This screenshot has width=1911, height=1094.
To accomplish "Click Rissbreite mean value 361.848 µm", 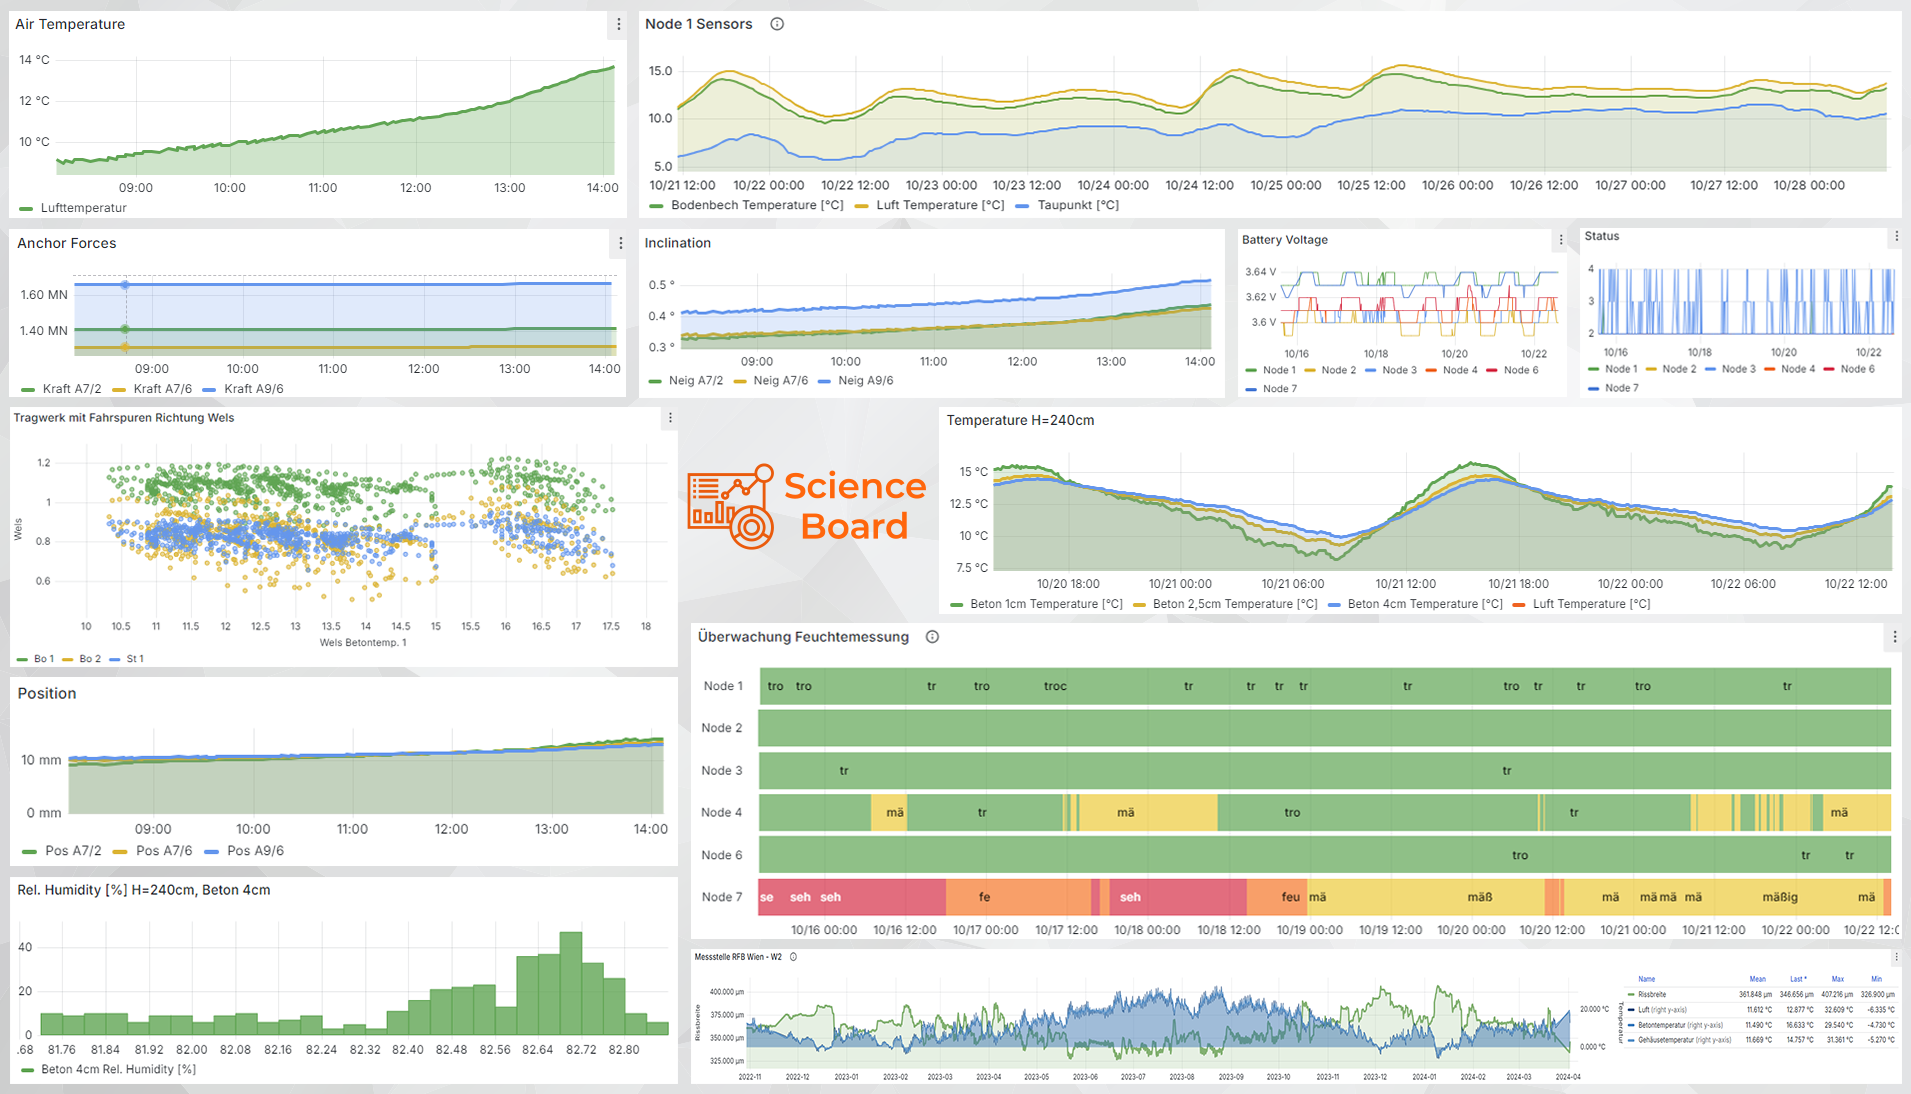I will pyautogui.click(x=1755, y=995).
